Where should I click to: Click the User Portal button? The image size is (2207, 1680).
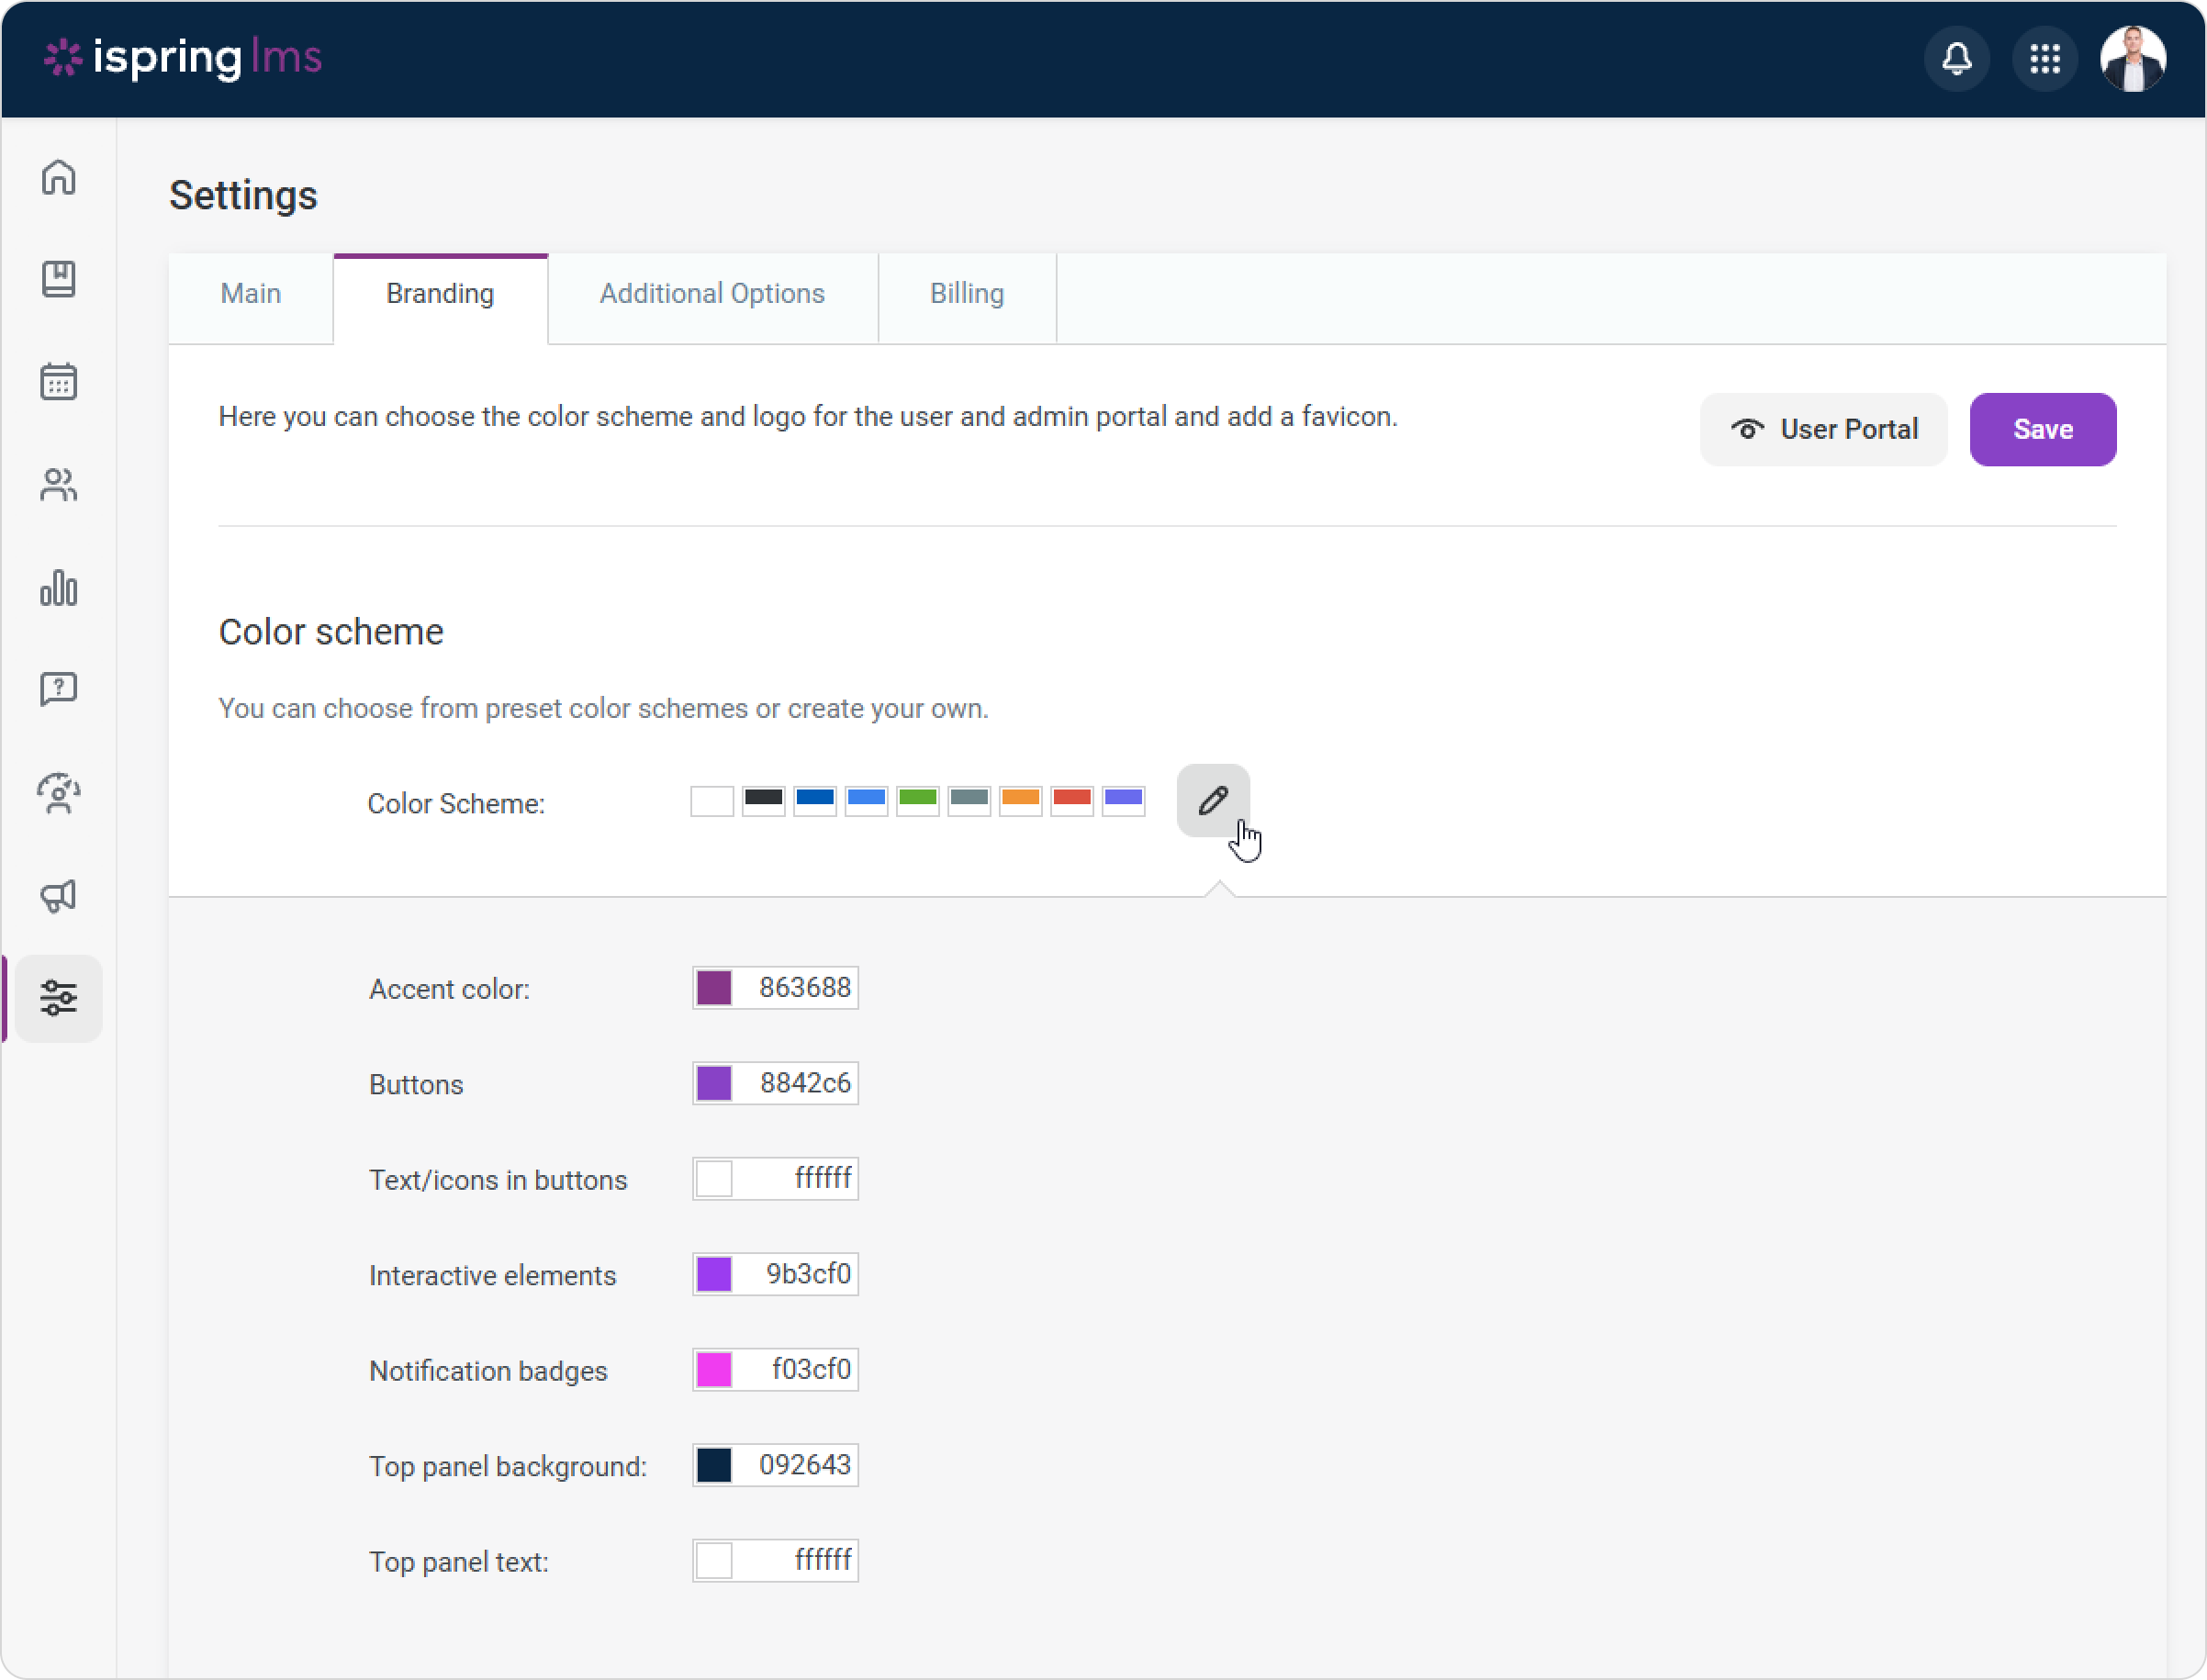click(x=1823, y=430)
